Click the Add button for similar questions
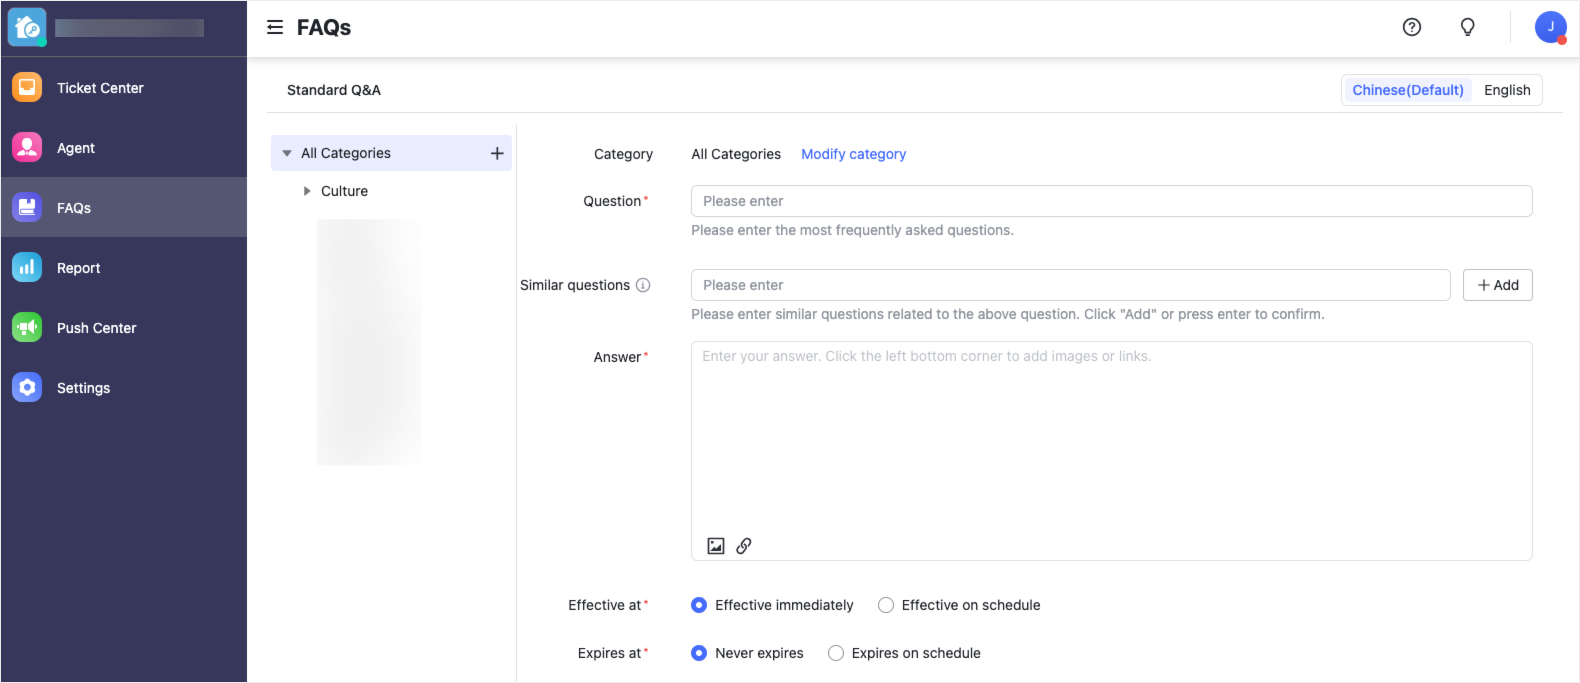1580x683 pixels. pos(1497,285)
